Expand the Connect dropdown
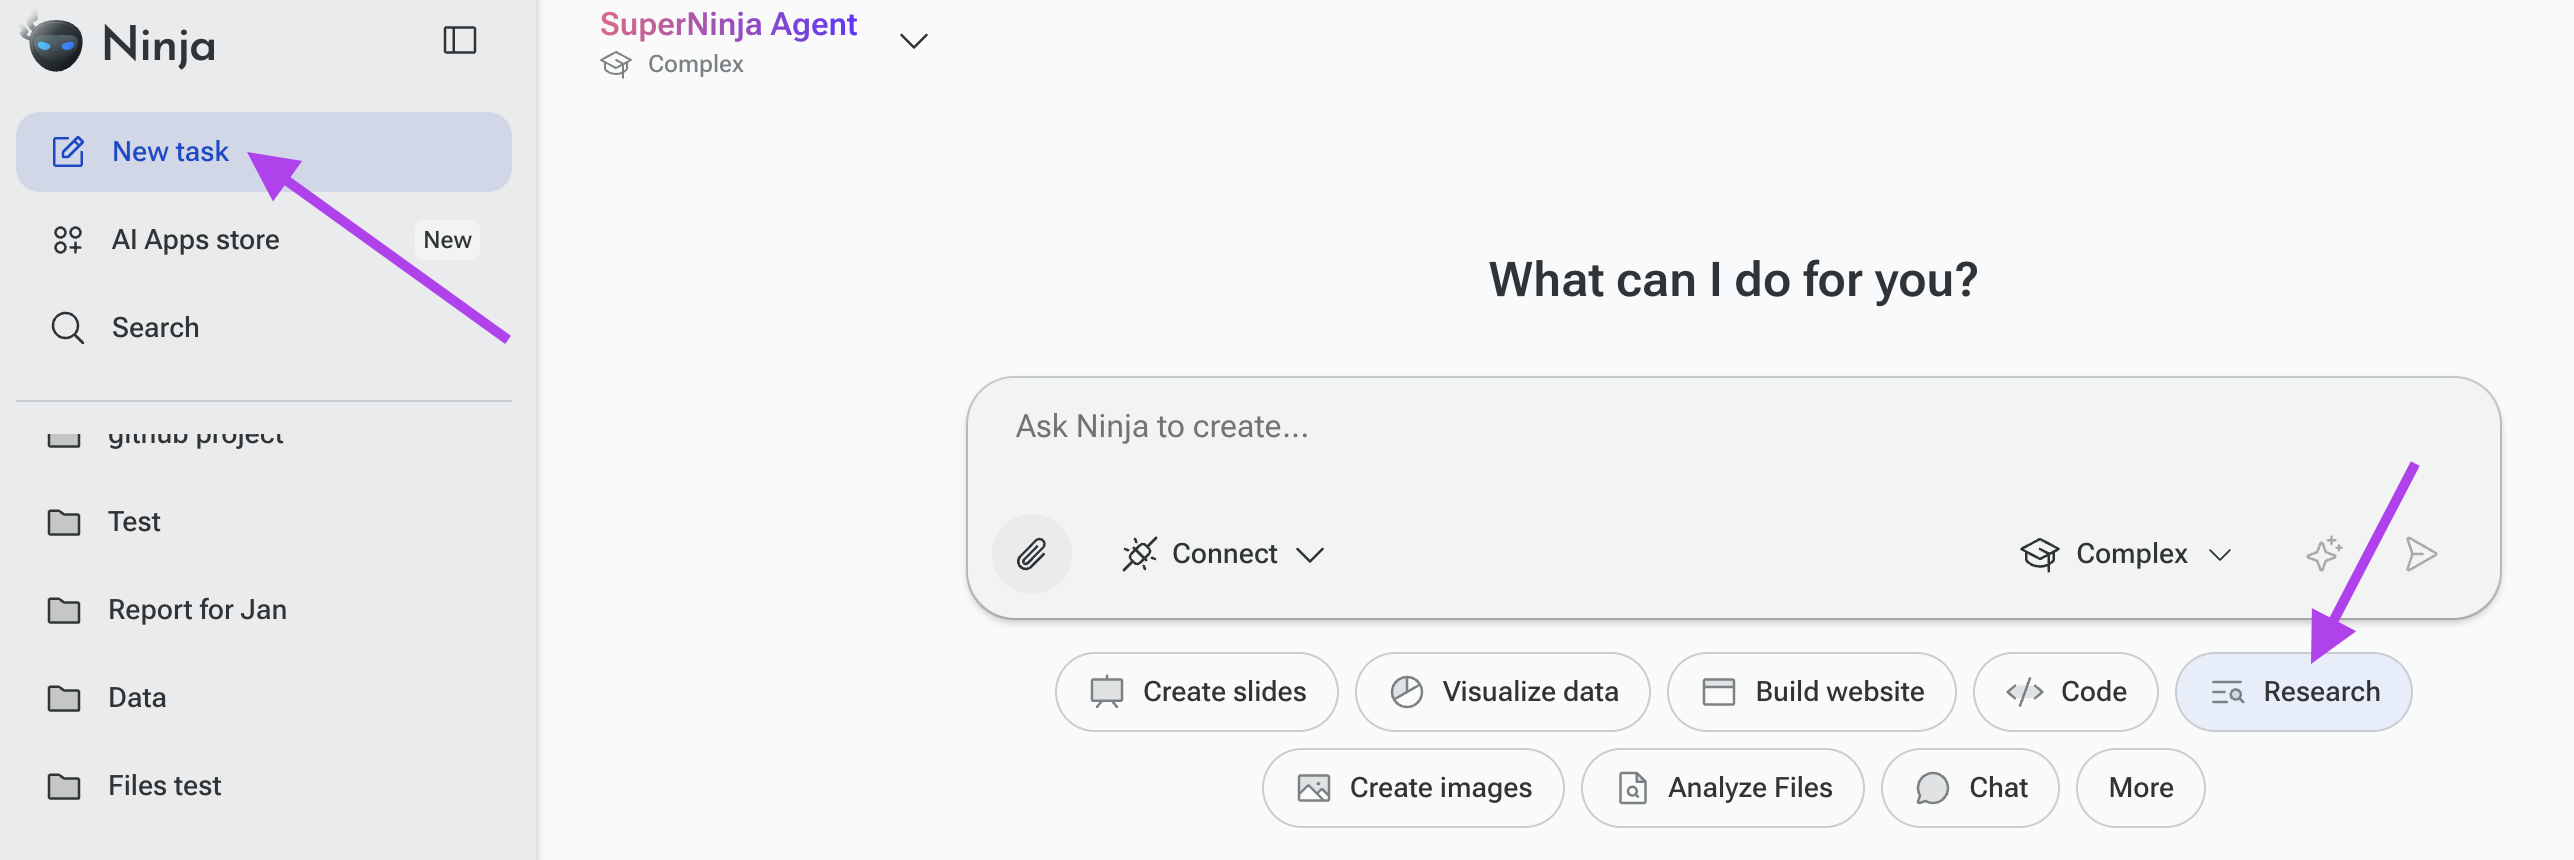Screen dimensions: 2574x860 tap(1222, 554)
